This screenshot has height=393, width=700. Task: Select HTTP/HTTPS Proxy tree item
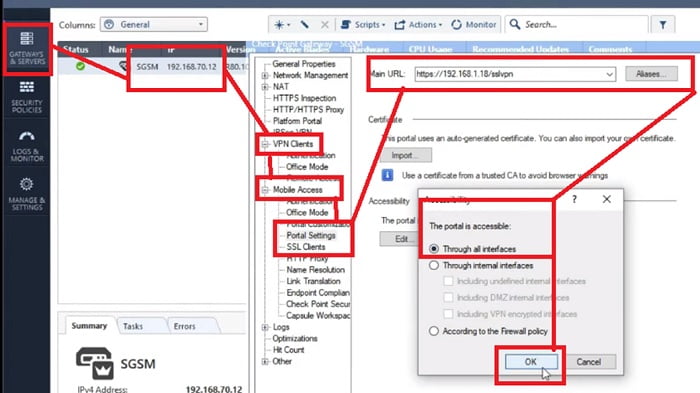[x=308, y=109]
